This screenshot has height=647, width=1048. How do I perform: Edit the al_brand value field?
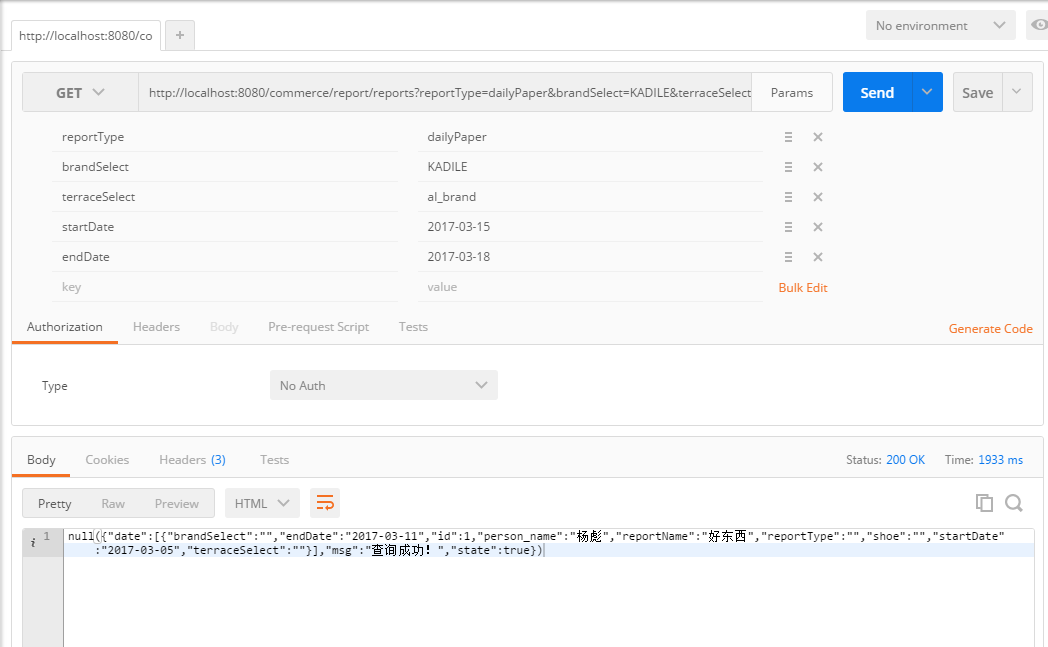tap(590, 197)
